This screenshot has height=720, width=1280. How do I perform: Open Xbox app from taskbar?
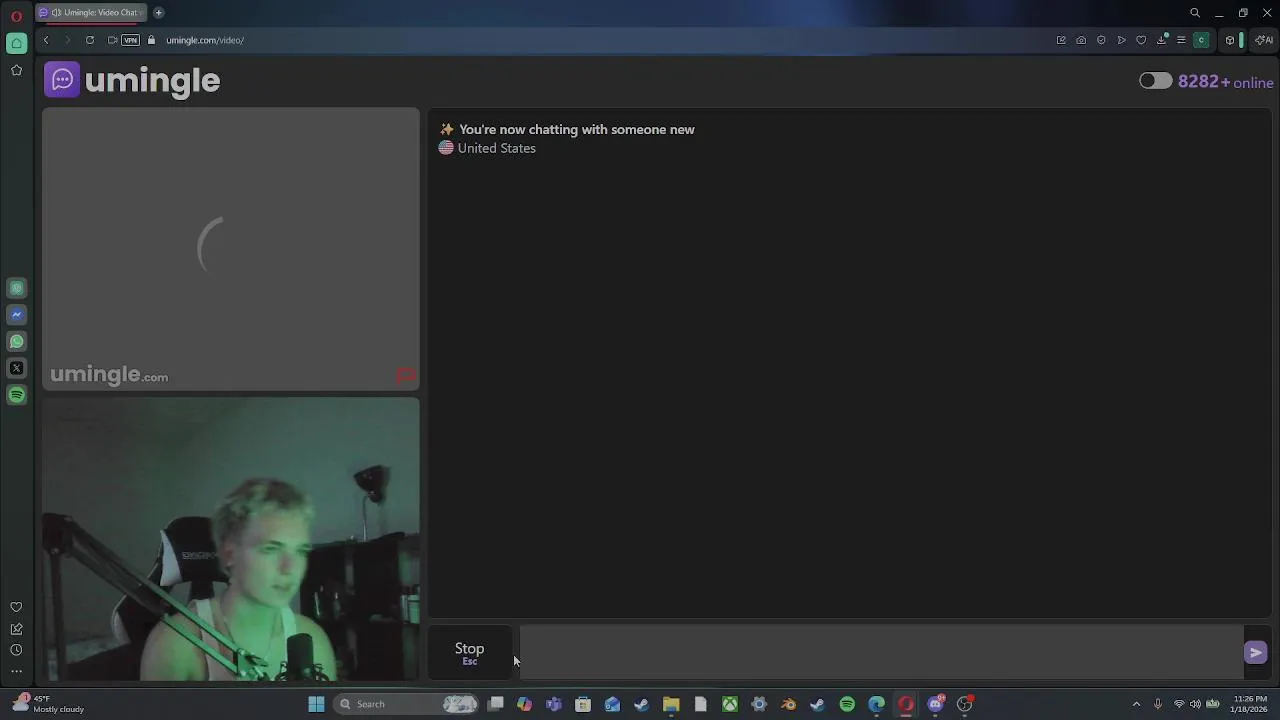click(730, 704)
